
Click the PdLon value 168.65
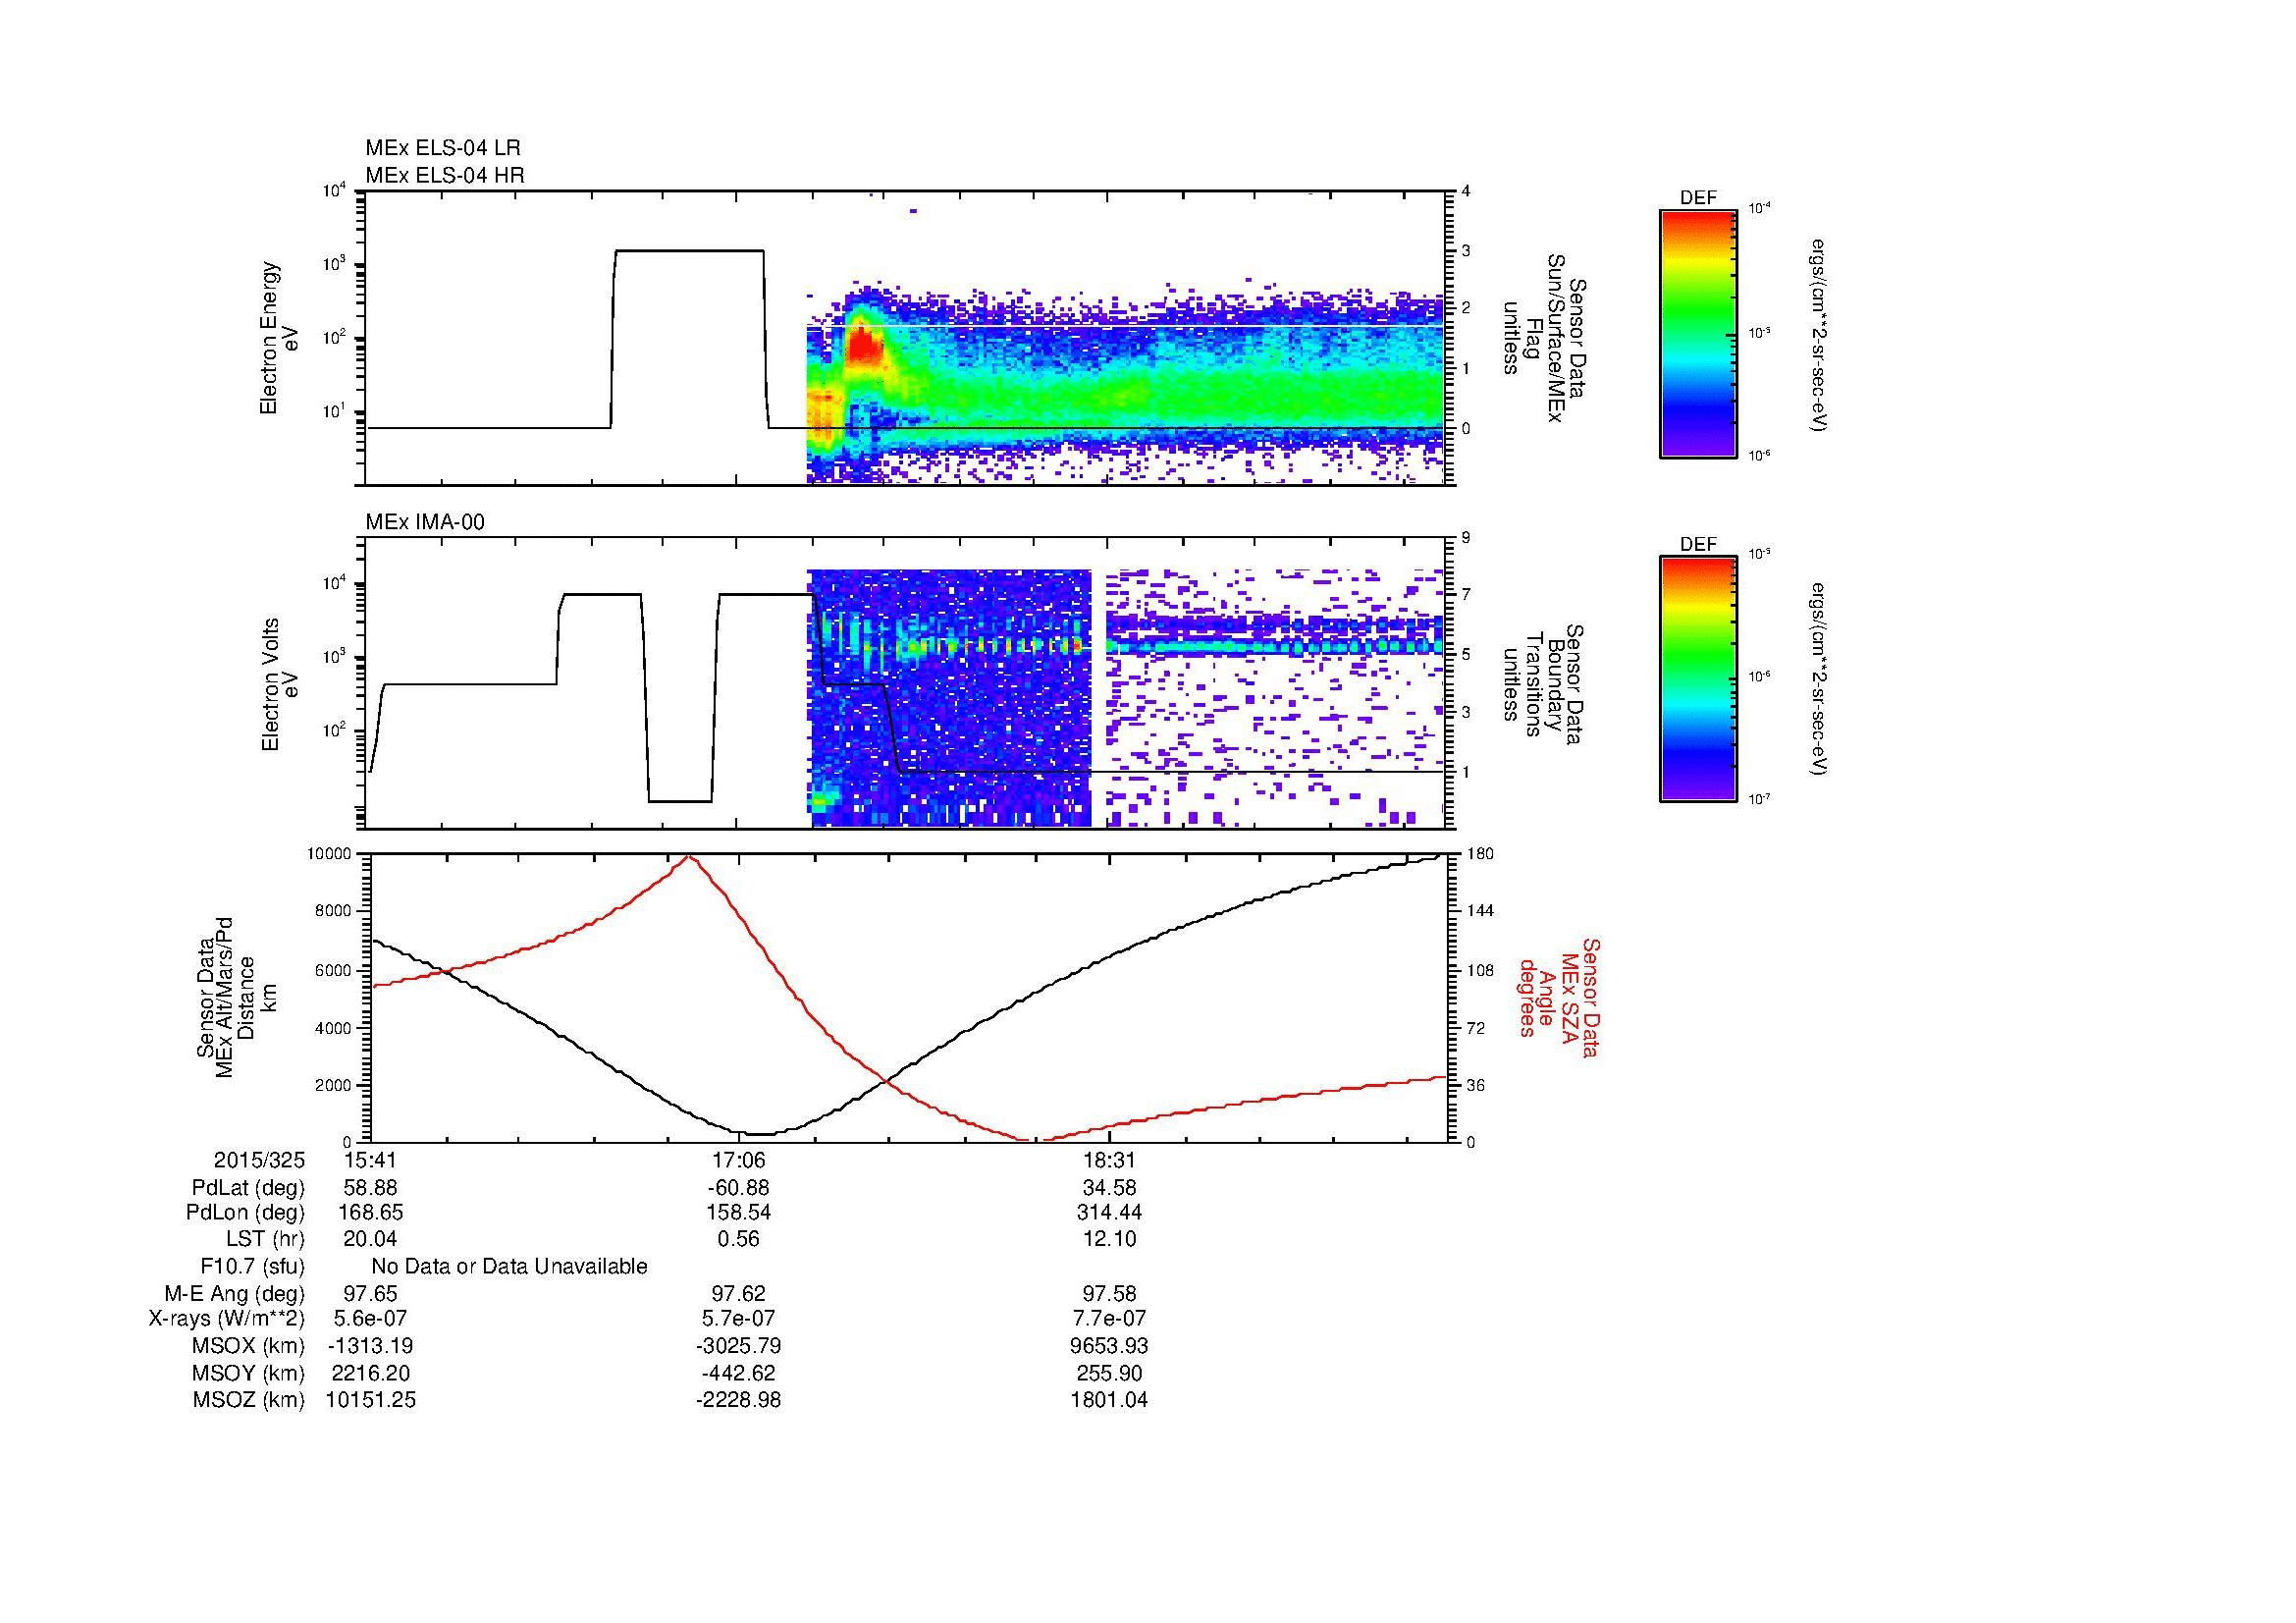pos(370,1214)
